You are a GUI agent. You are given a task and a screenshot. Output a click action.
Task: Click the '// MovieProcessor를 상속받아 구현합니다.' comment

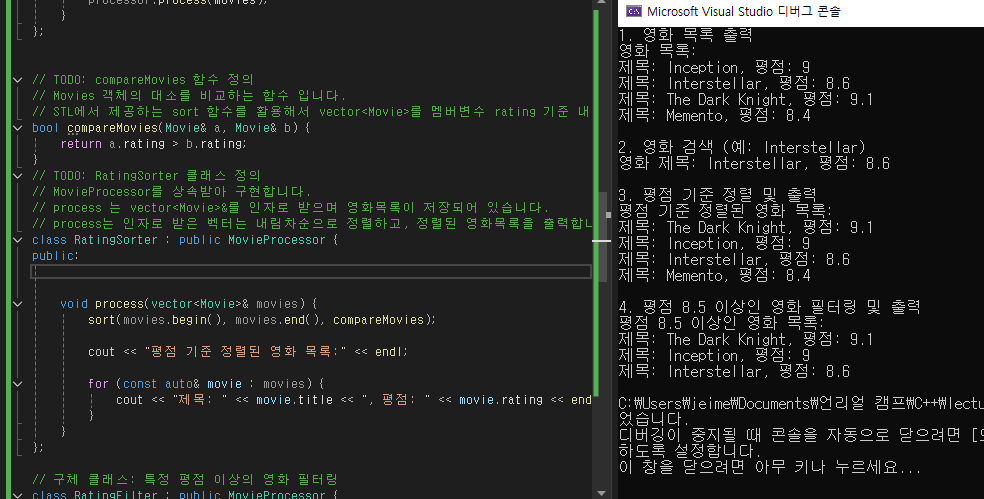click(171, 191)
